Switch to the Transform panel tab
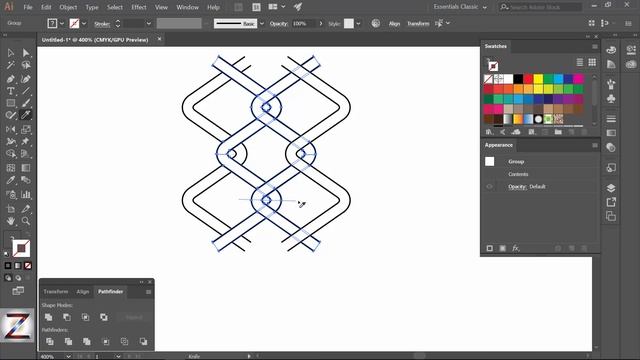This screenshot has width=640, height=360. click(56, 291)
